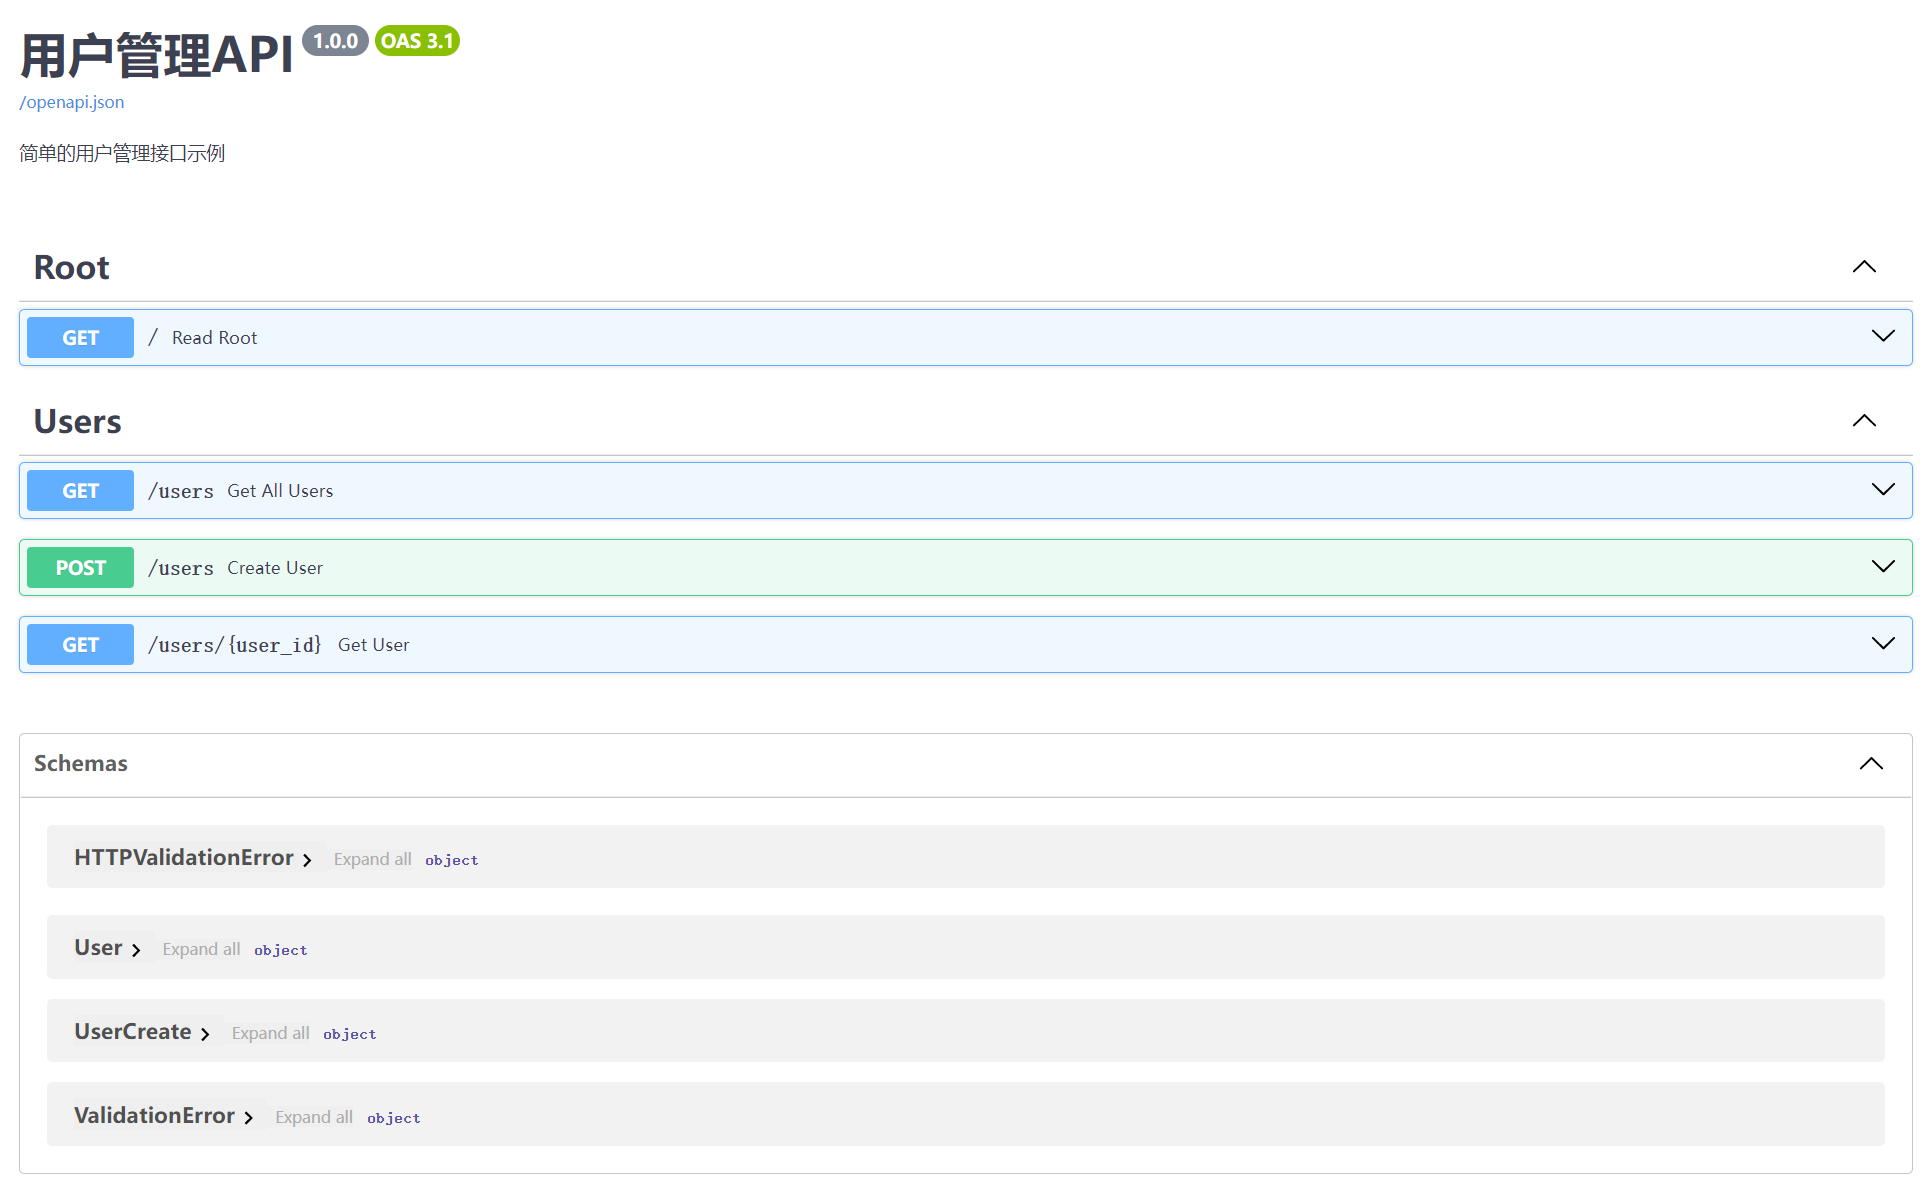Click GET badge for Read Root
1929x1185 pixels.
point(80,338)
